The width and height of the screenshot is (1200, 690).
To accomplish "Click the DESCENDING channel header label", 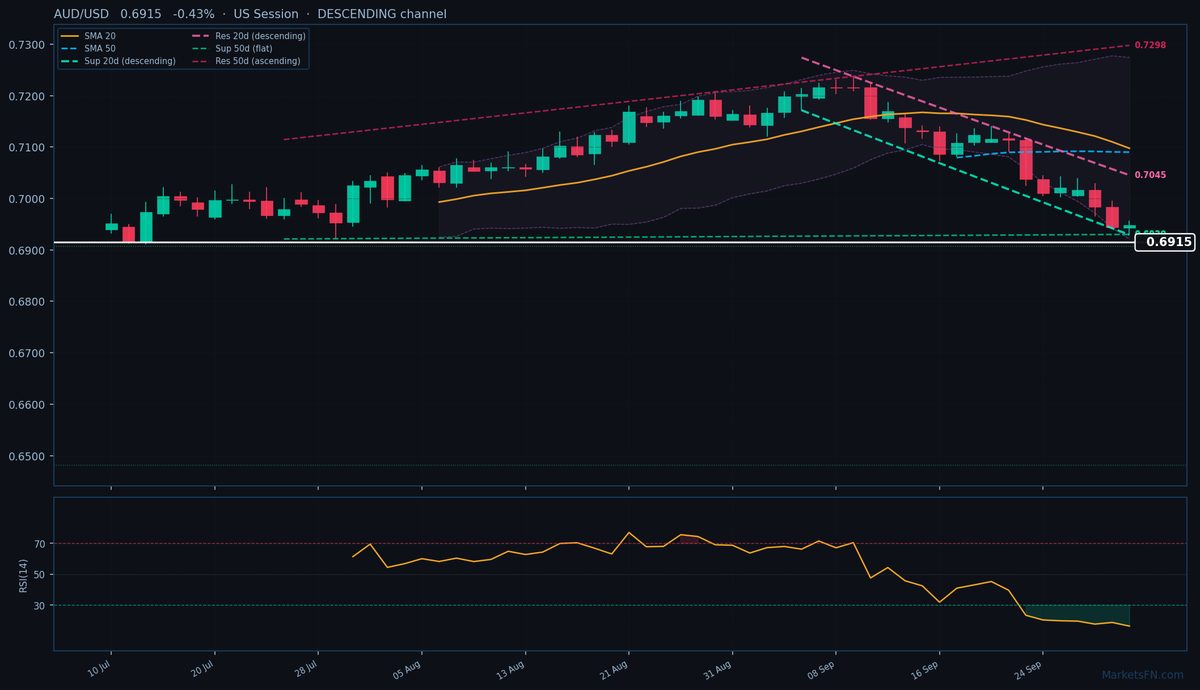I will pos(382,14).
